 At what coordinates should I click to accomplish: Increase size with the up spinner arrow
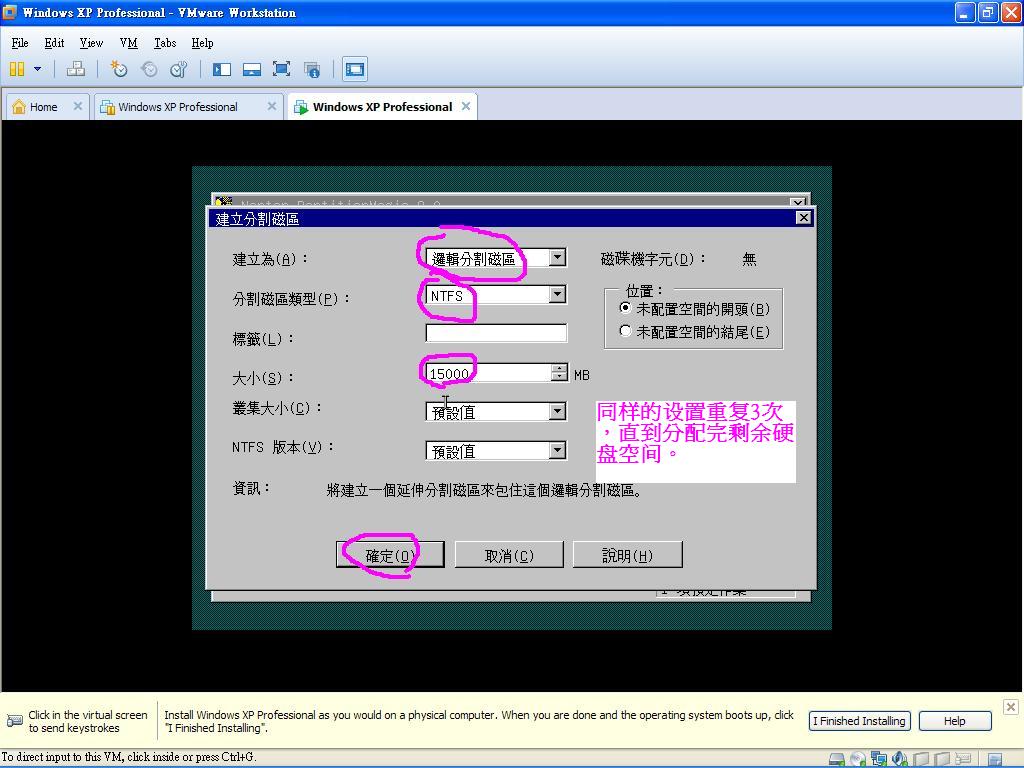[x=559, y=368]
